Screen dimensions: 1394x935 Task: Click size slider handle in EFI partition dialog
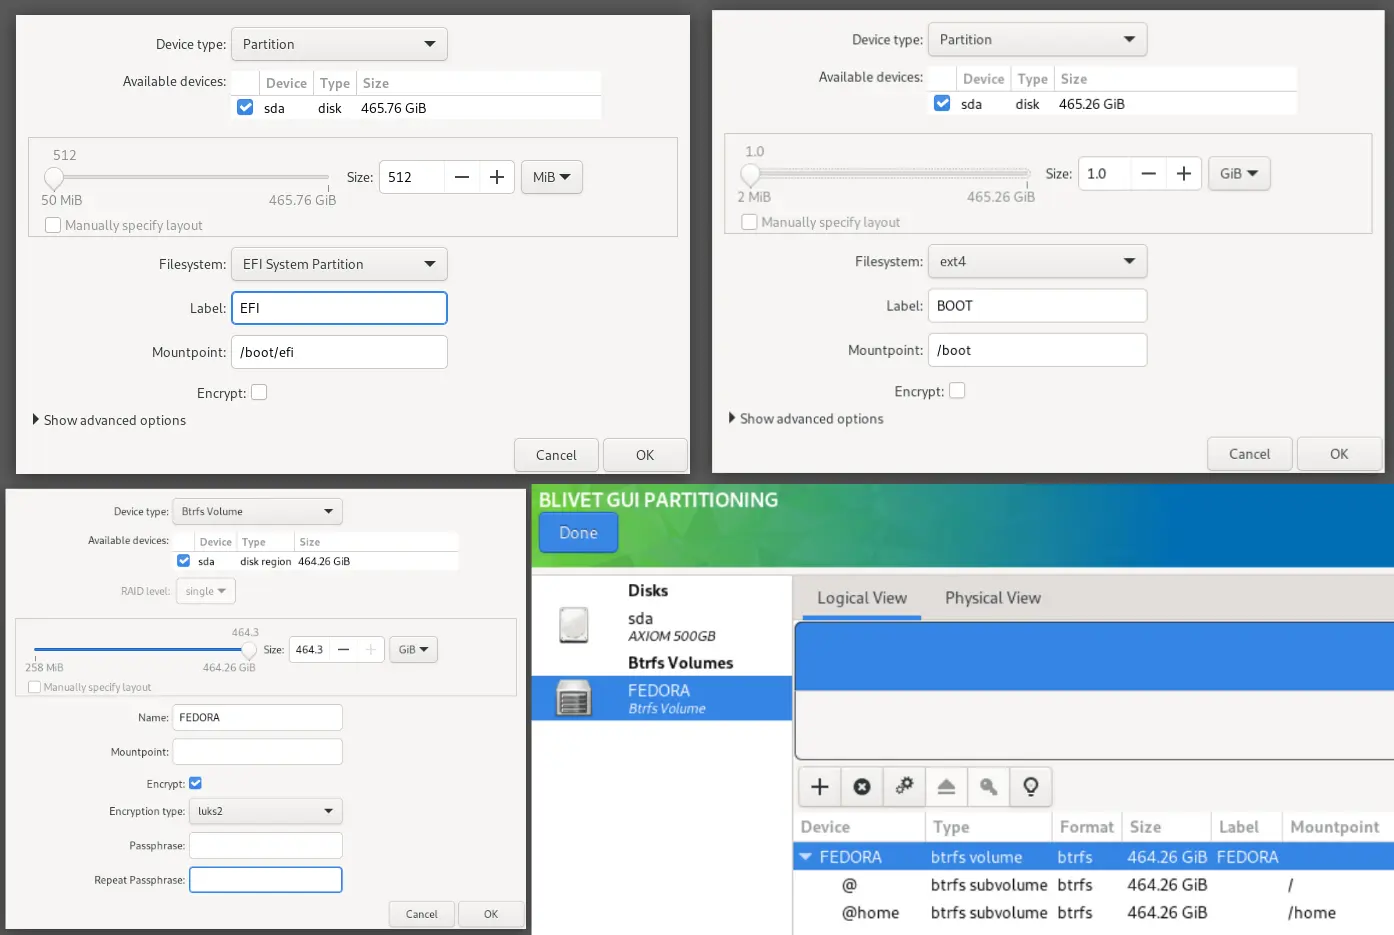(x=54, y=178)
